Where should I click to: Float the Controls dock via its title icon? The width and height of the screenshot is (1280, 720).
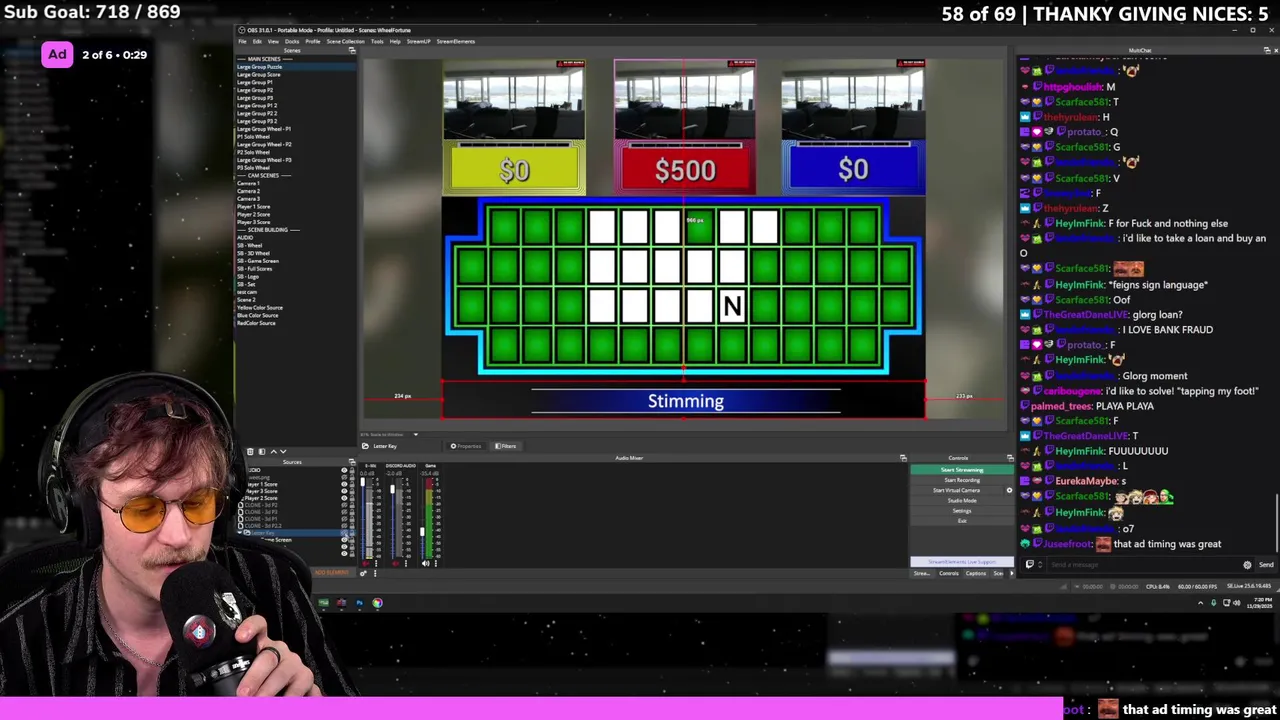click(1010, 458)
